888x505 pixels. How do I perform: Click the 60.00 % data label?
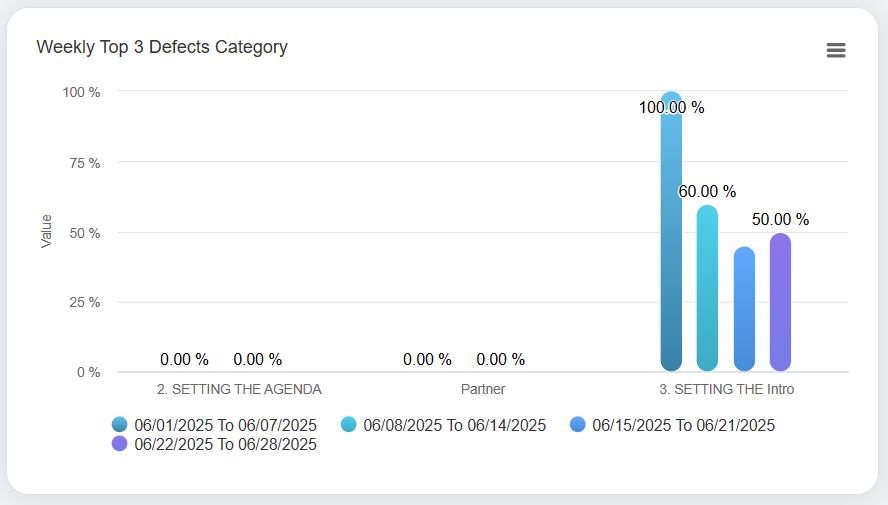pyautogui.click(x=707, y=191)
